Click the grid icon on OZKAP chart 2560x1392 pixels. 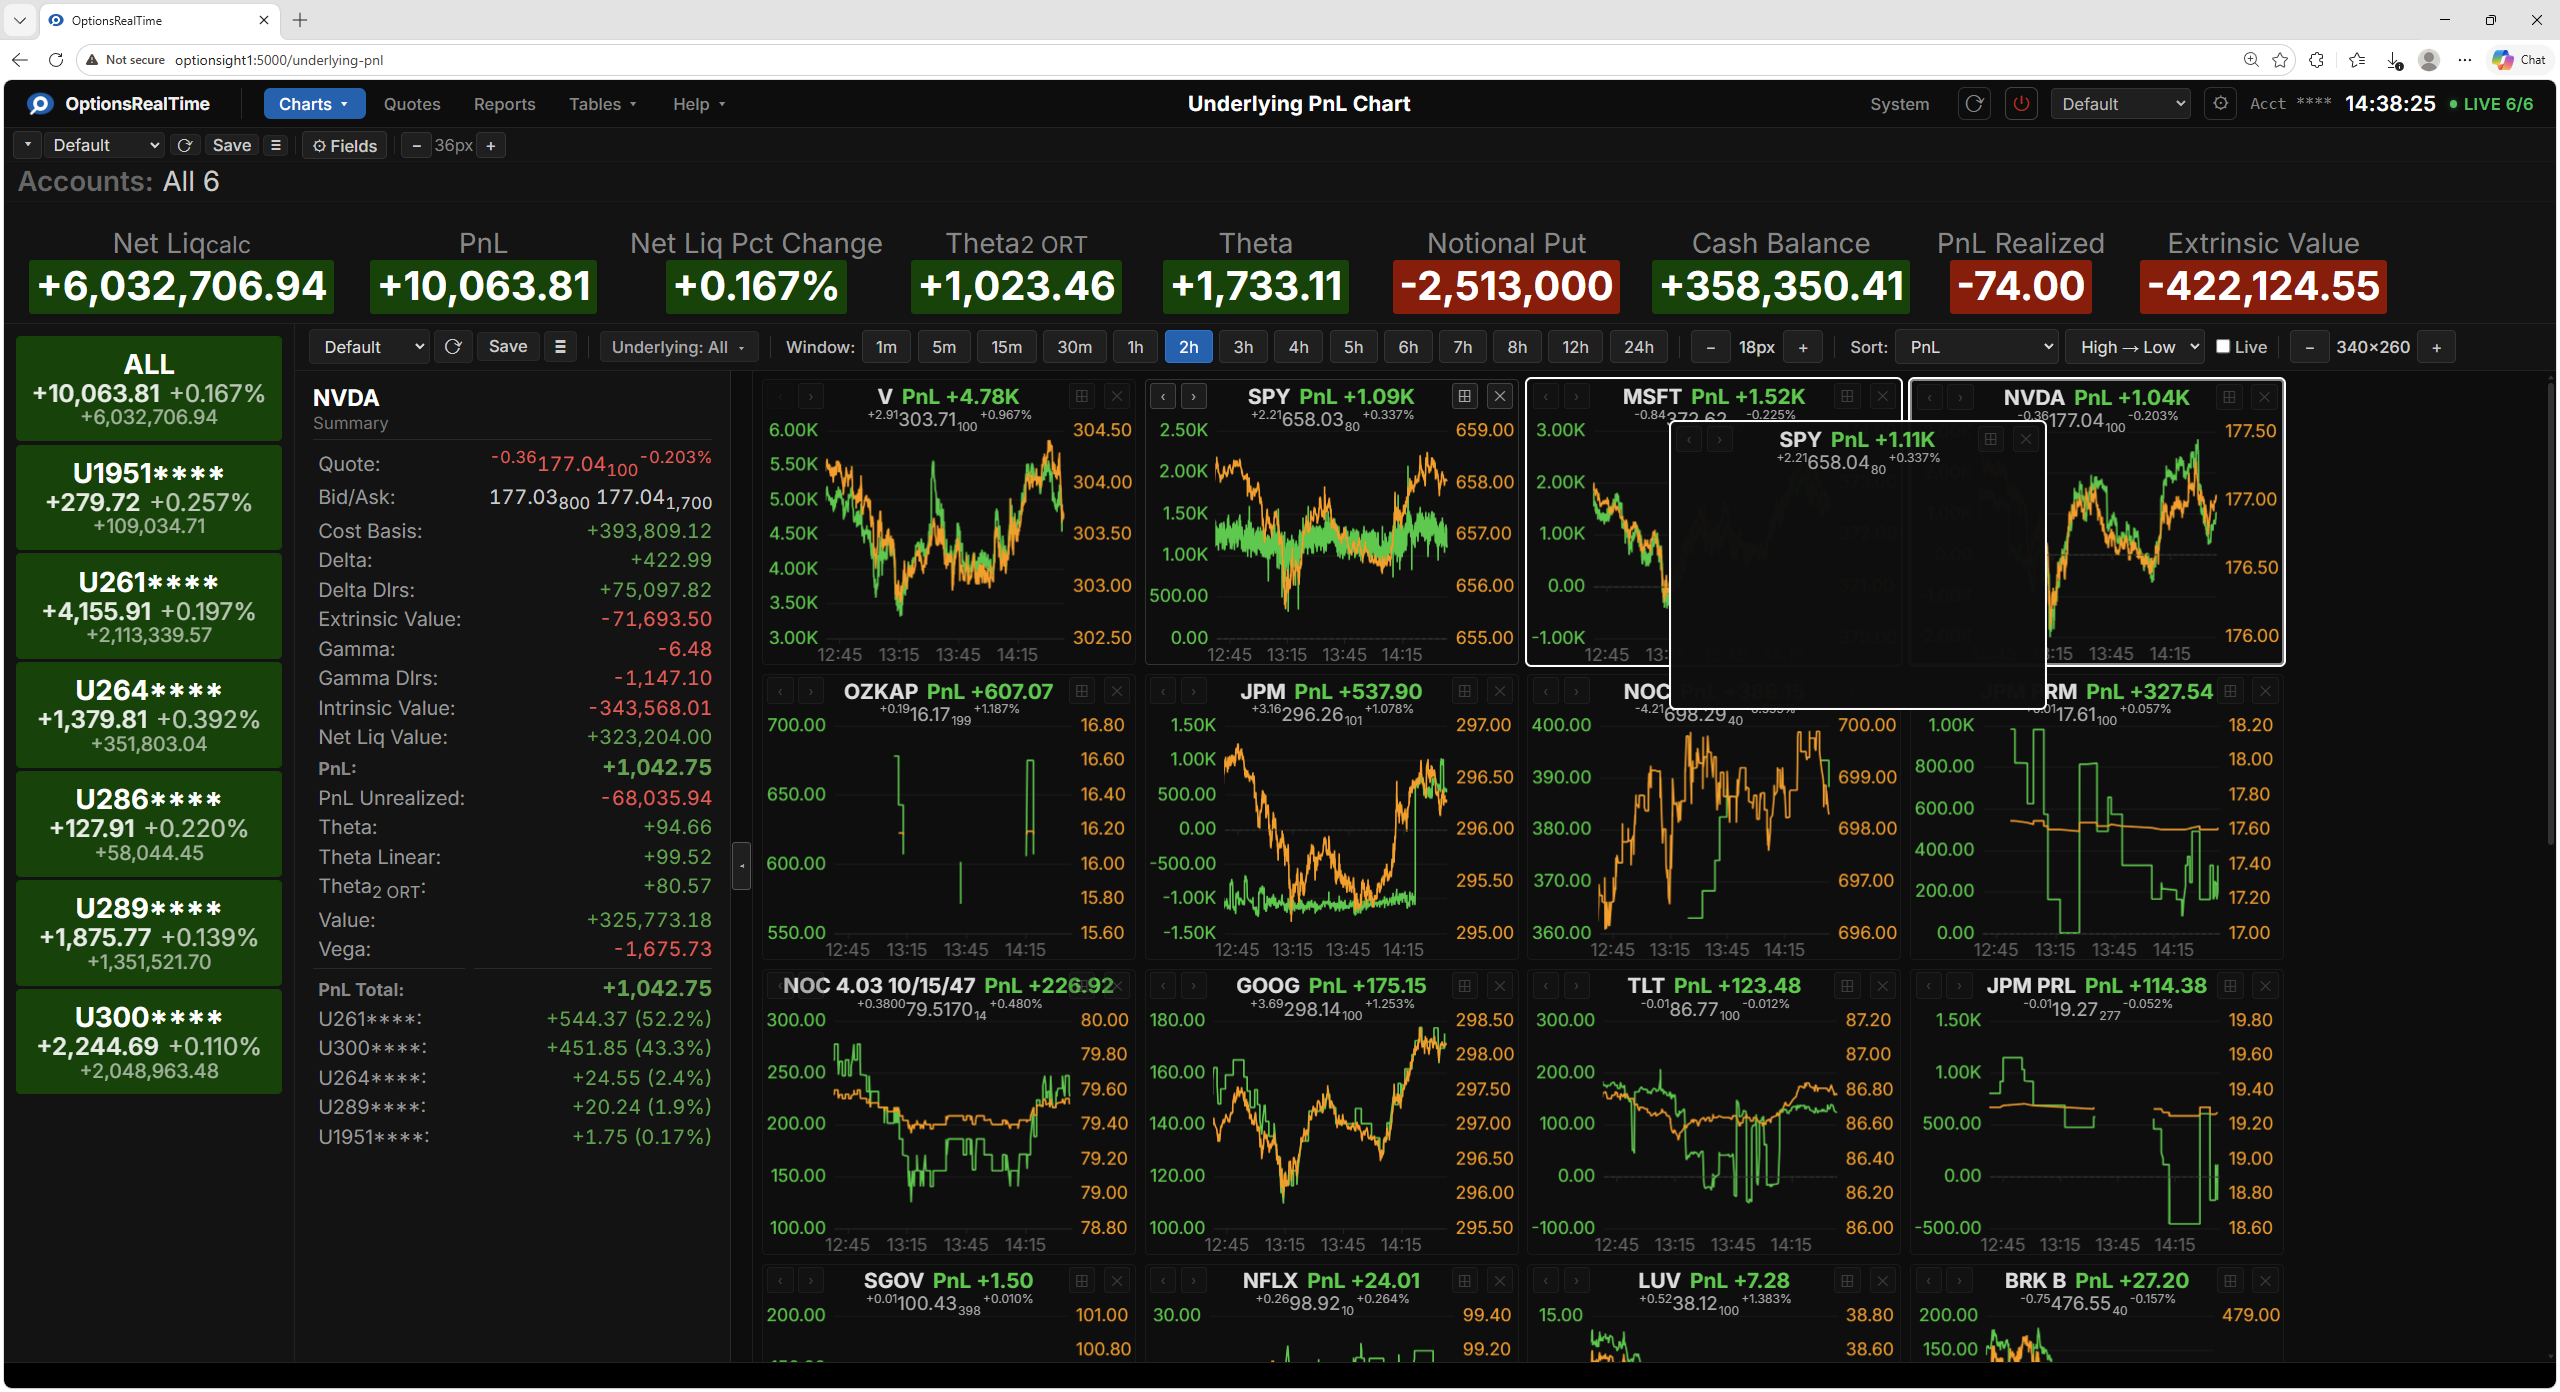pyautogui.click(x=1082, y=691)
